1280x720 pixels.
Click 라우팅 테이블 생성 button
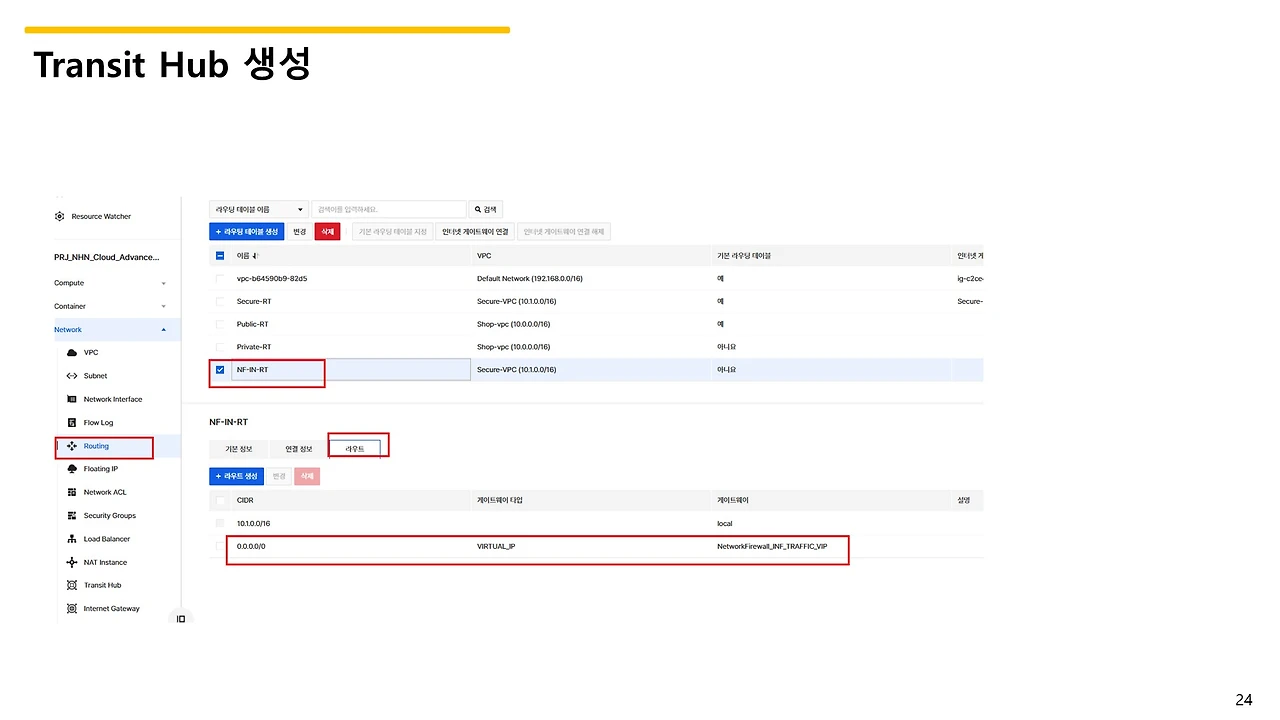coord(247,231)
